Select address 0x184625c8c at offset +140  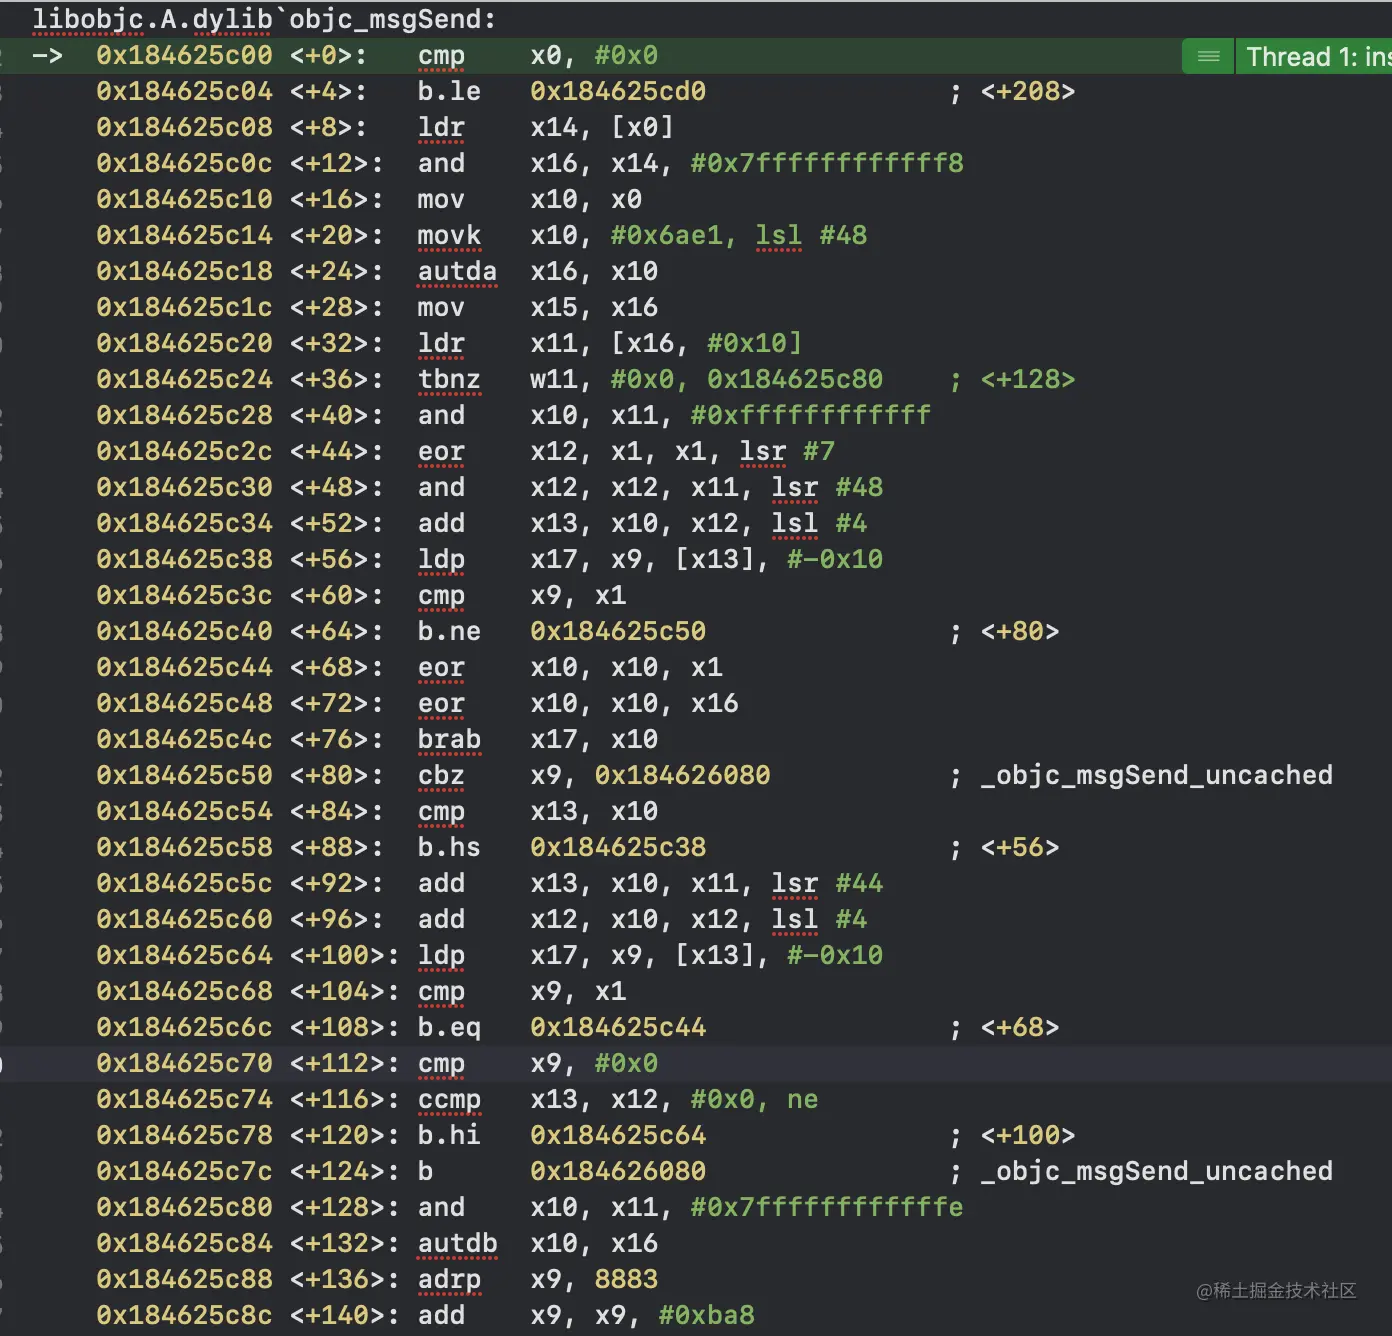click(184, 1316)
